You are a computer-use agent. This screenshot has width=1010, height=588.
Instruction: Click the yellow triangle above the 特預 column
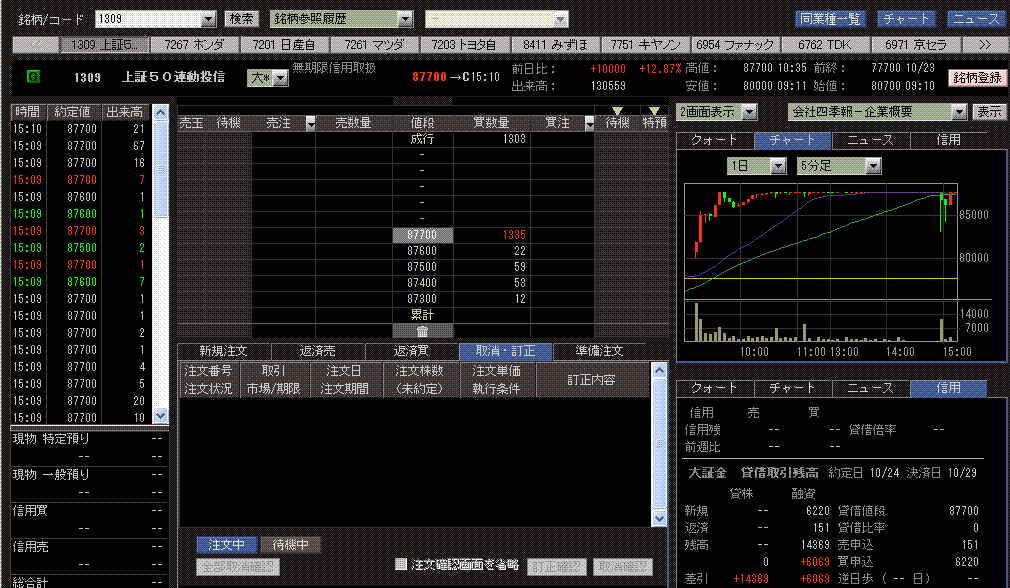(x=654, y=110)
